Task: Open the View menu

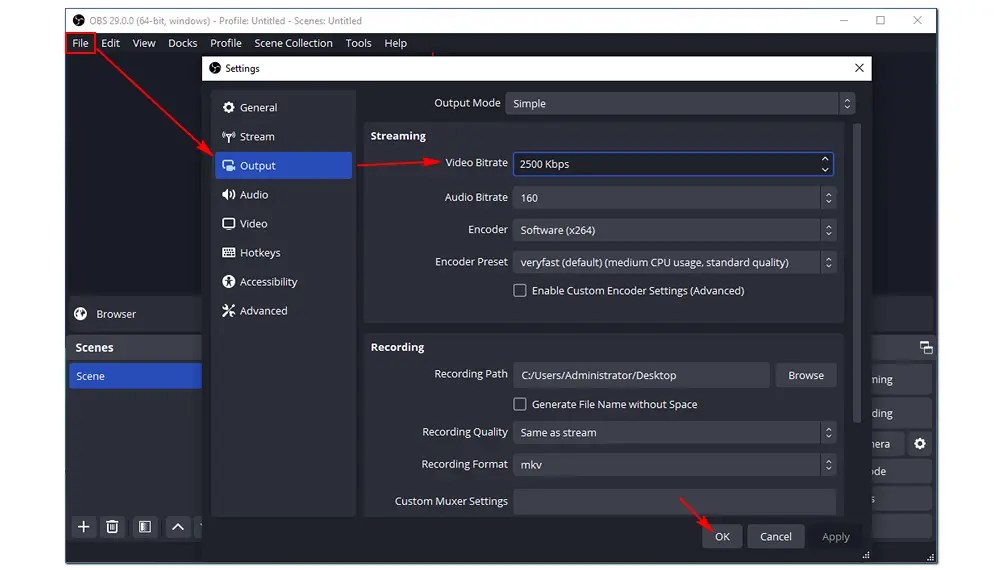Action: point(144,43)
